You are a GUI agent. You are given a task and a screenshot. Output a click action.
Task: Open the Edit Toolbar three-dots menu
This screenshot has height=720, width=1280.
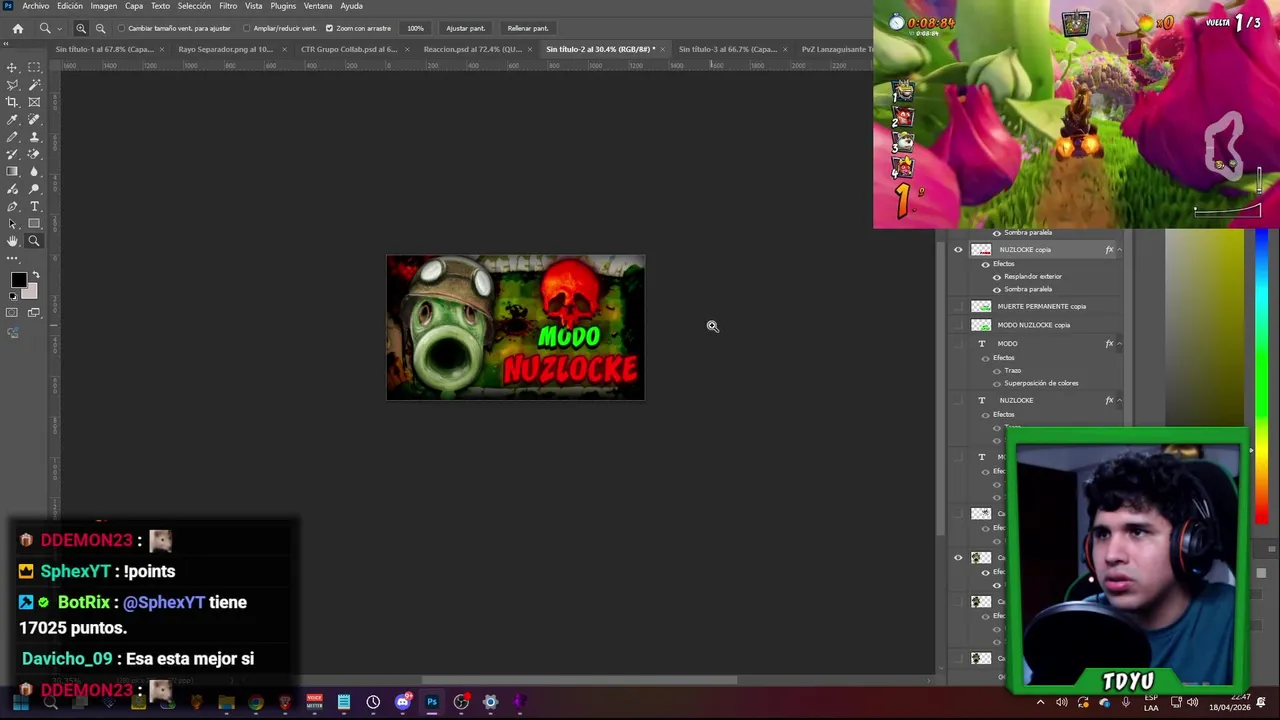pyautogui.click(x=12, y=259)
